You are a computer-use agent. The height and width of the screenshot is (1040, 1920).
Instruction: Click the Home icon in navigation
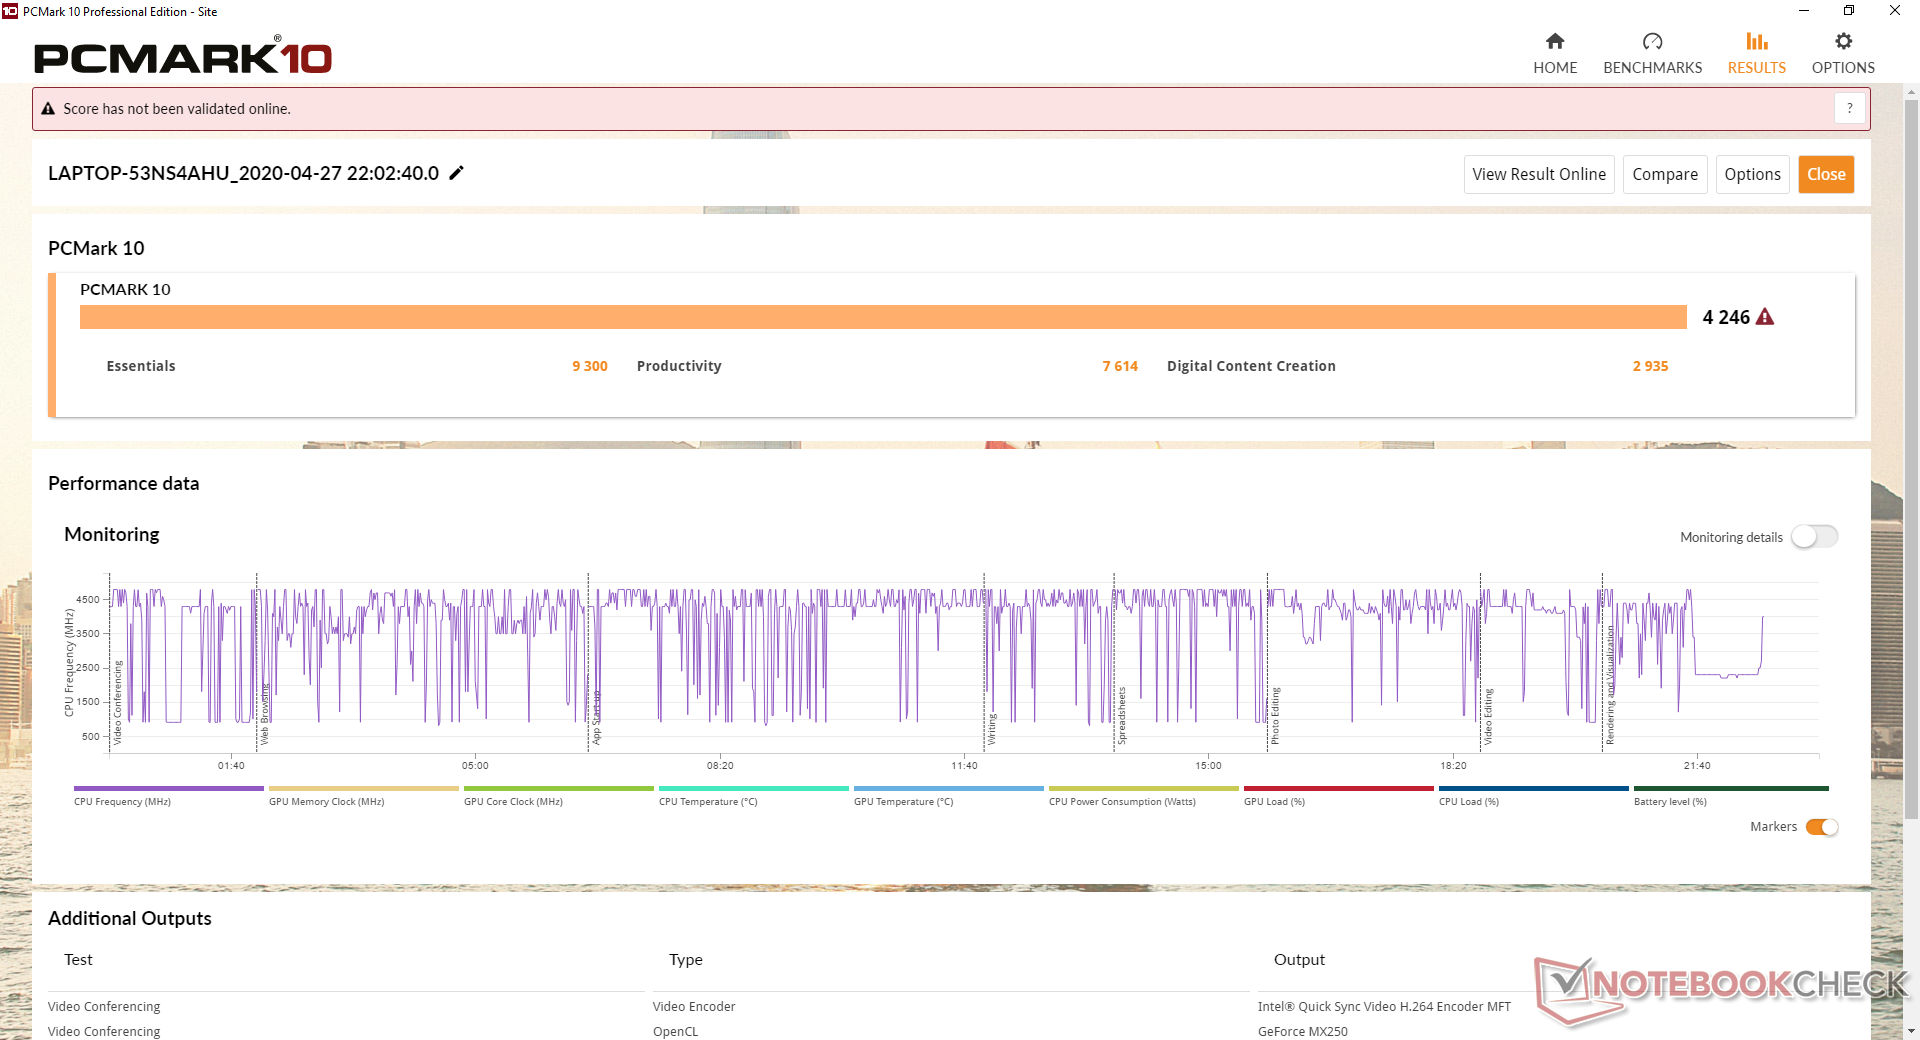click(1555, 42)
